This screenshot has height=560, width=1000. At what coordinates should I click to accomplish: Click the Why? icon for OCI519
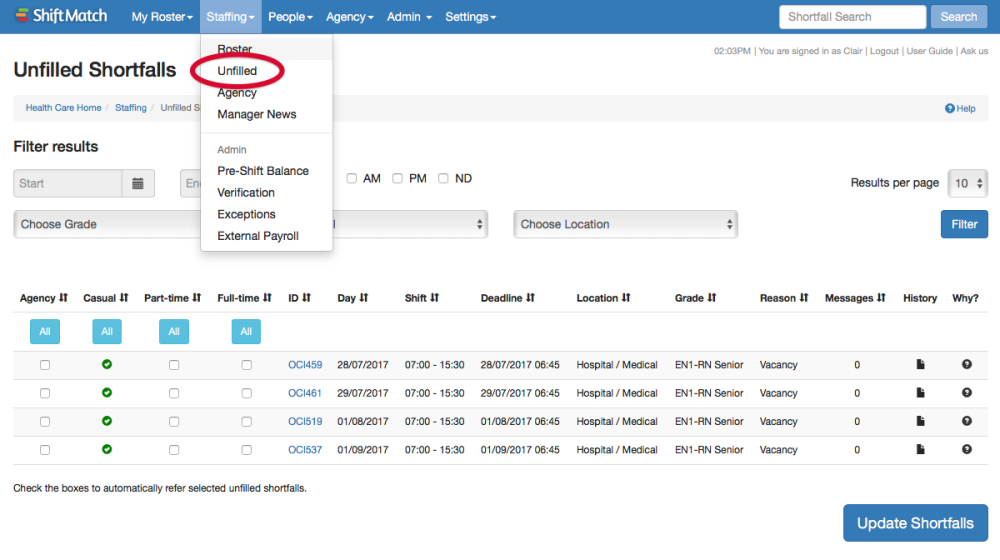pyautogui.click(x=967, y=421)
